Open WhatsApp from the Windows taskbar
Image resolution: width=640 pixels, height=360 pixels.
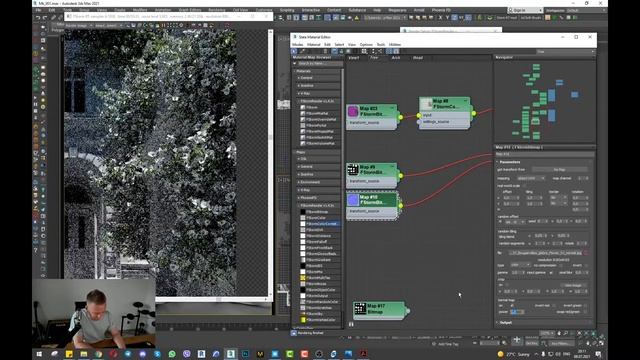coord(172,354)
